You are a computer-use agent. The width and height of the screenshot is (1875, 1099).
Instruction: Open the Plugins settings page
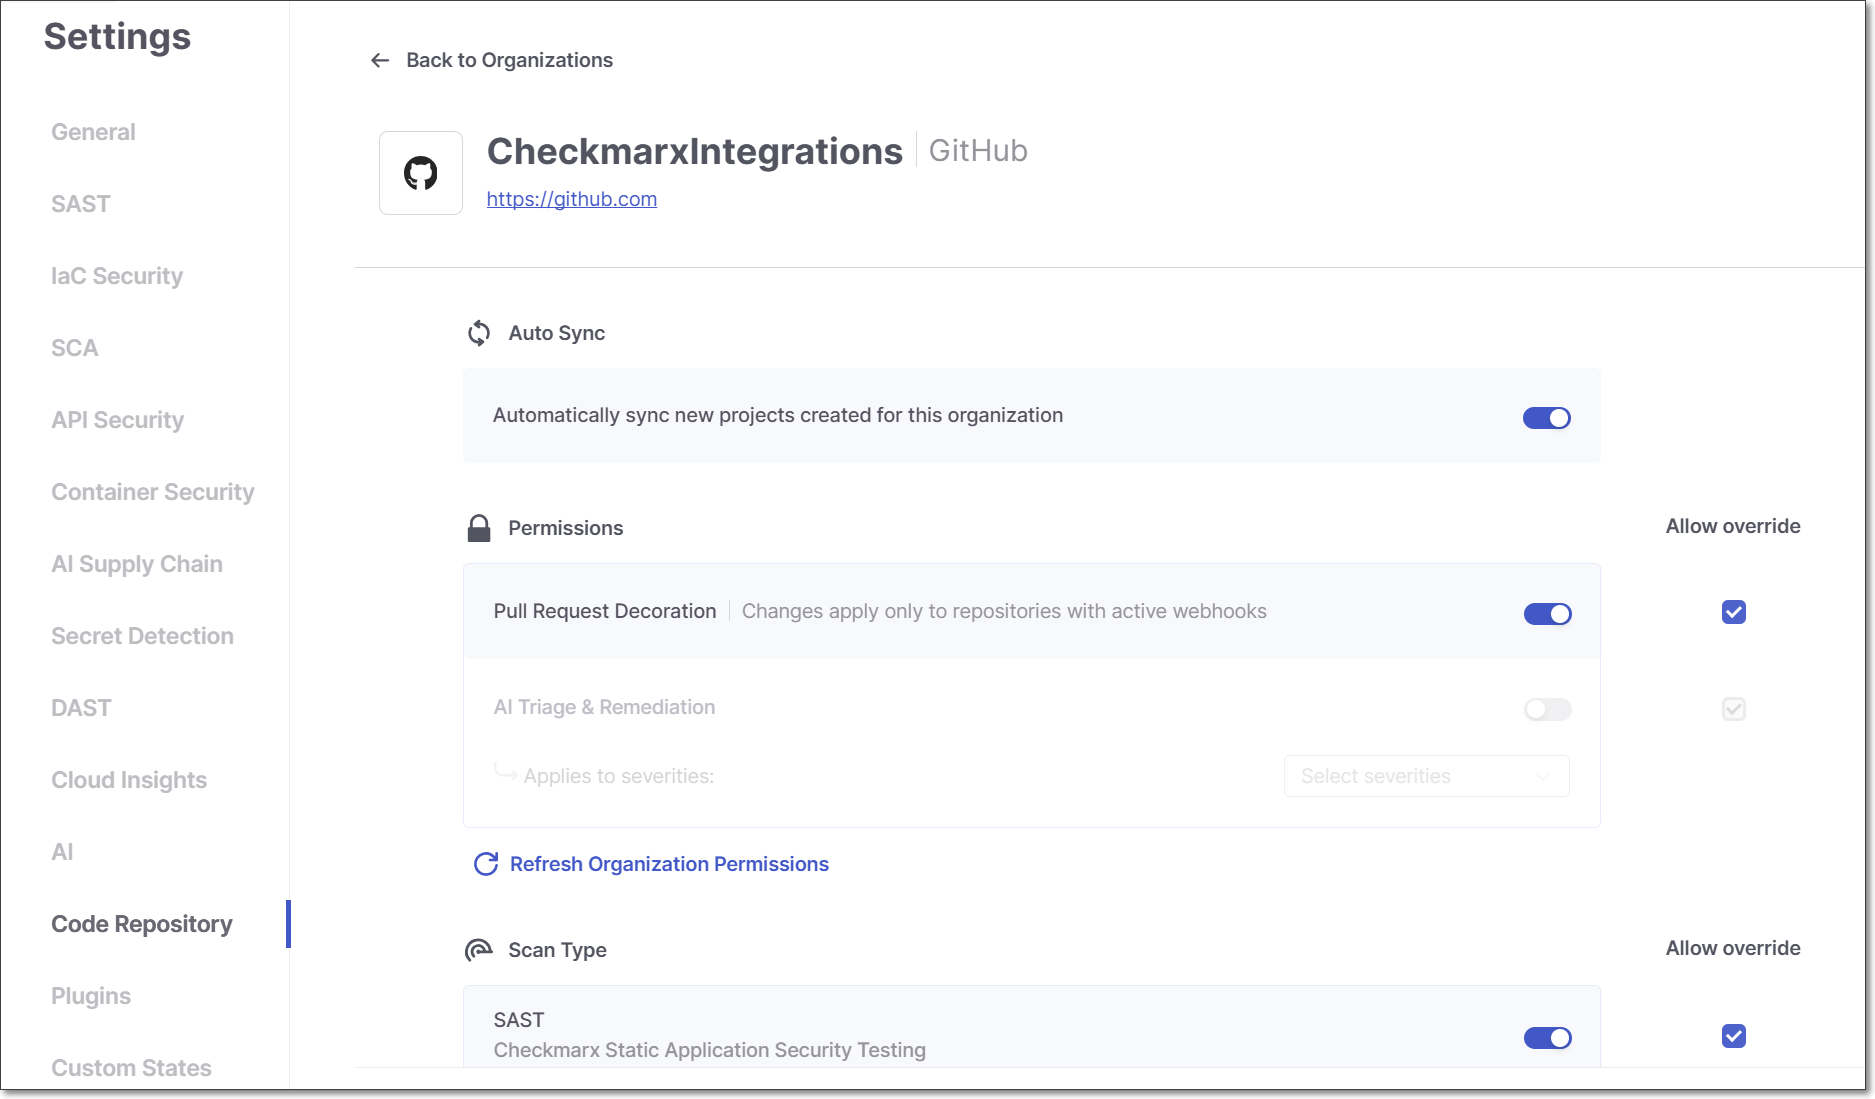coord(91,996)
